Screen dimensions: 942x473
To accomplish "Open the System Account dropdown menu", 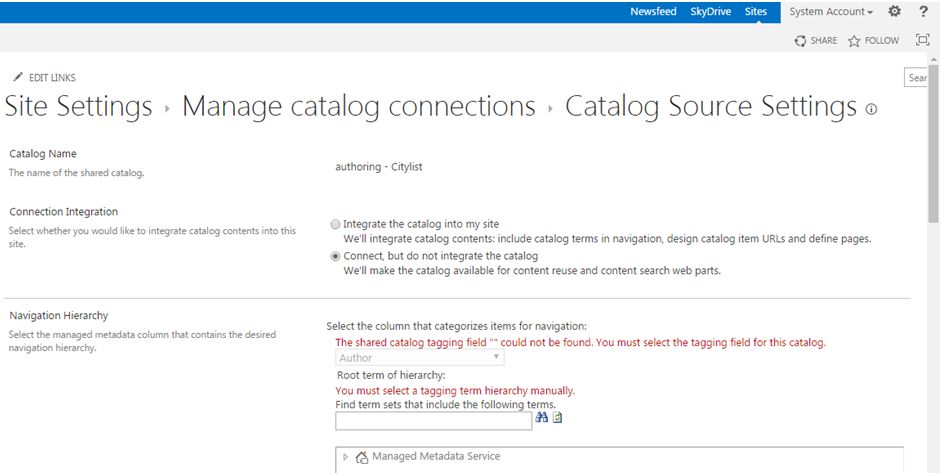I will (831, 12).
